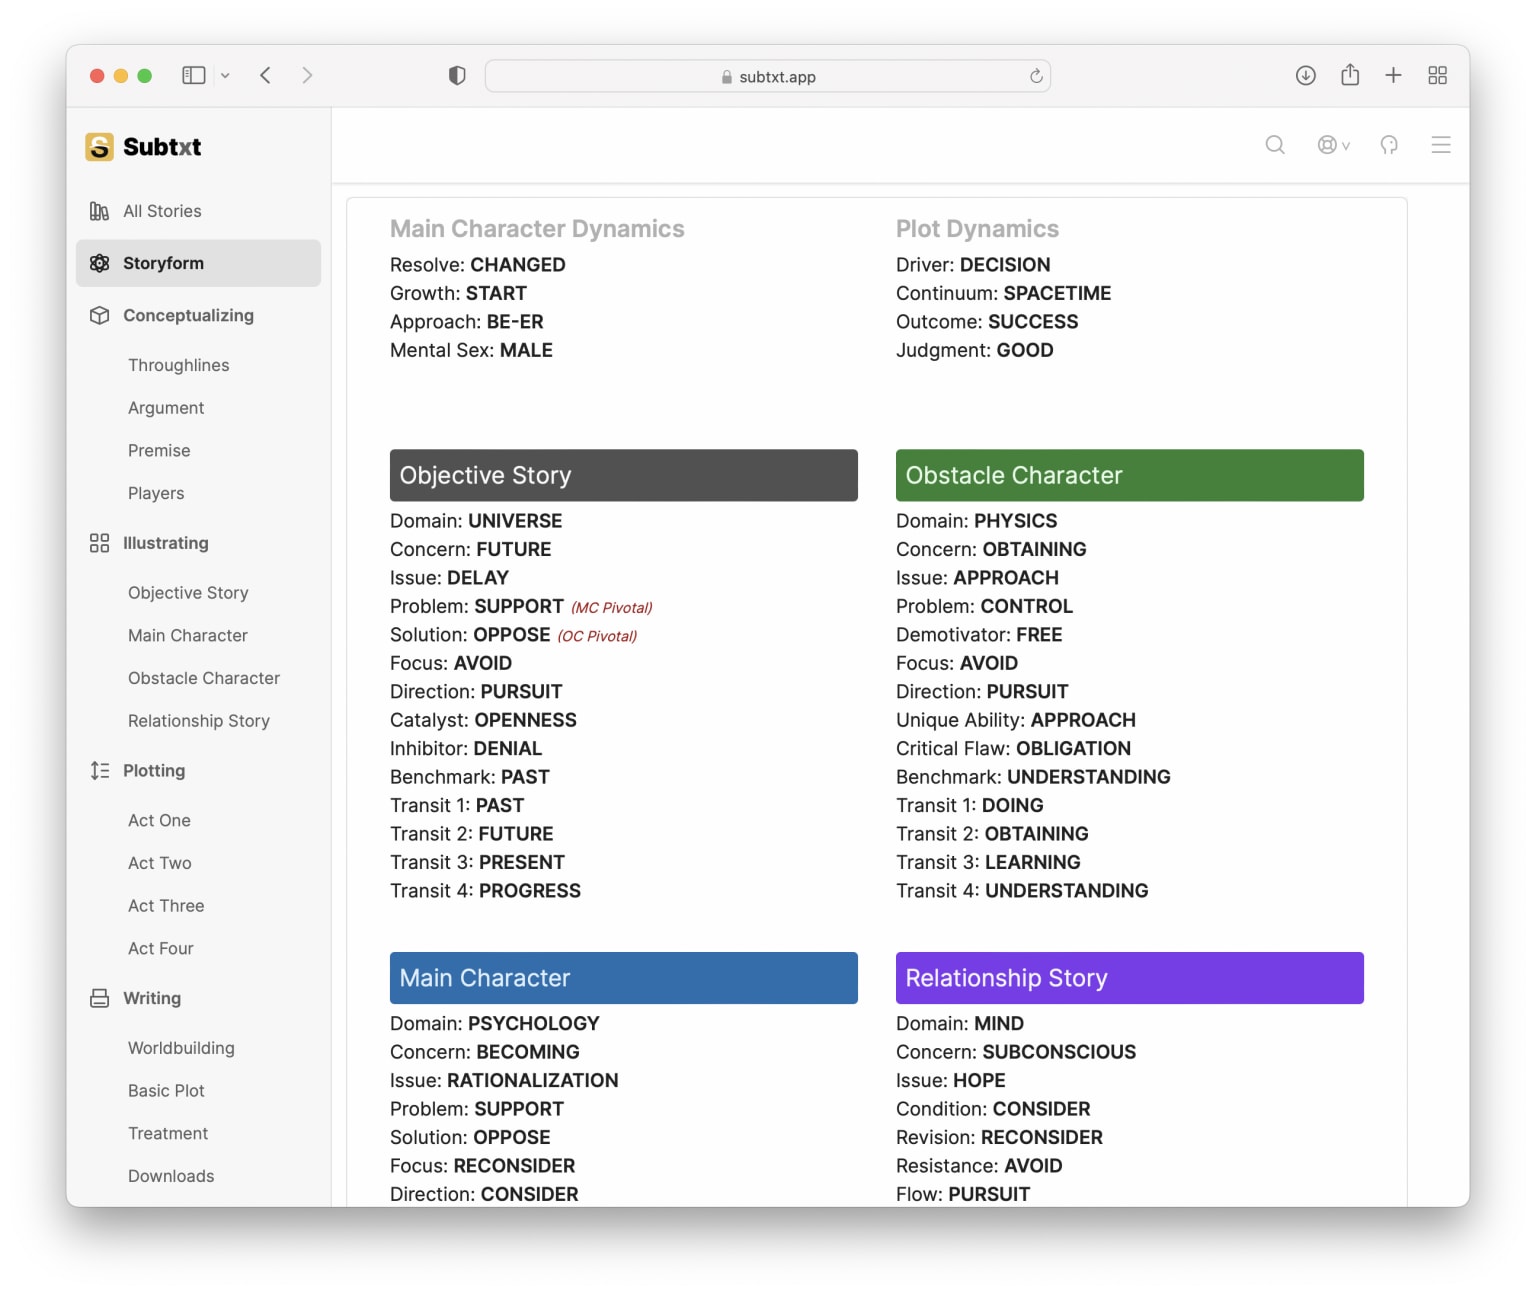
Task: Open Worldbuilding page
Action: (x=181, y=1048)
